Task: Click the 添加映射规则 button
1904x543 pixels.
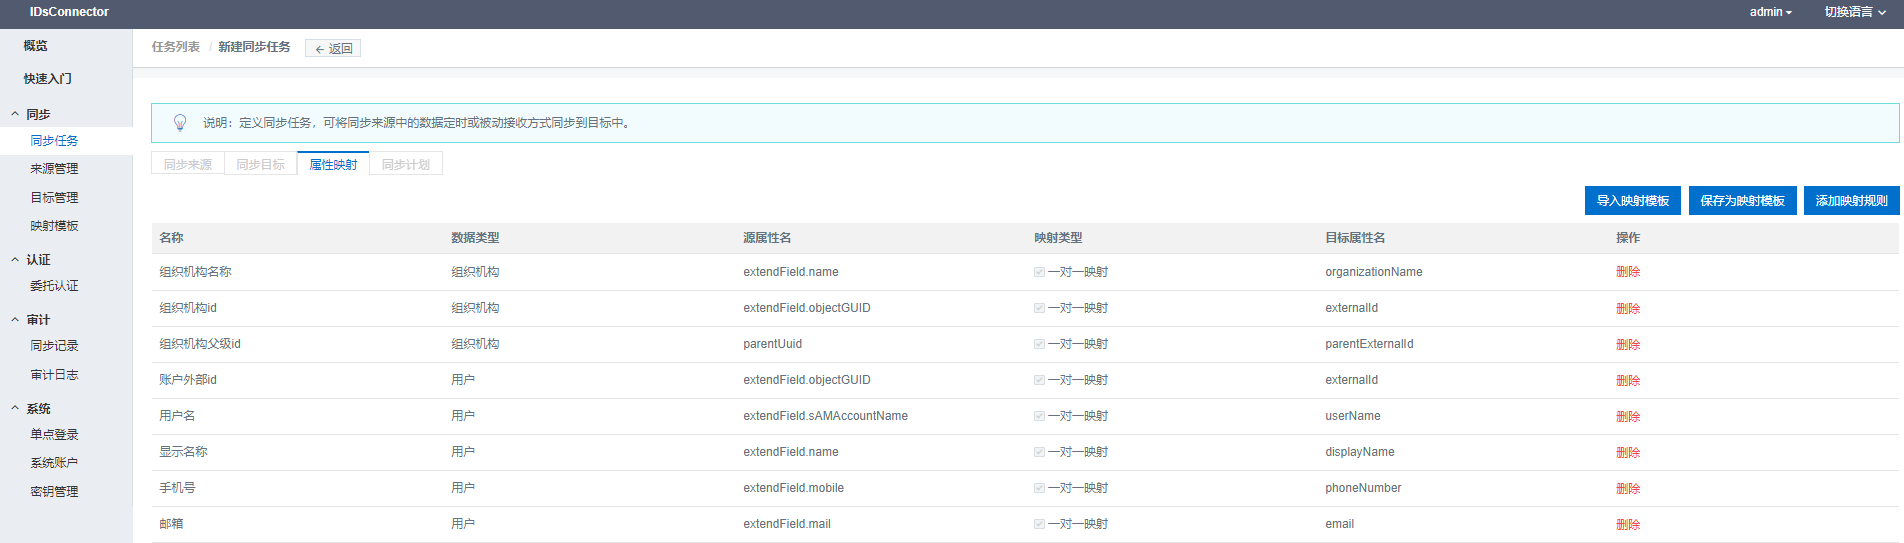Action: (x=1851, y=201)
